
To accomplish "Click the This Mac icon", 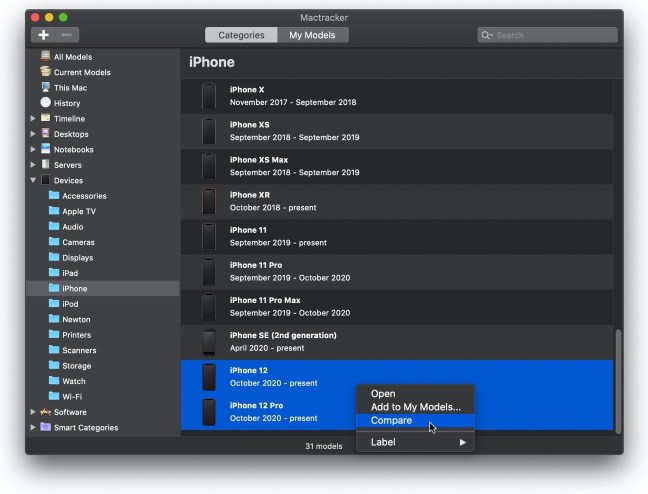I will [x=45, y=87].
